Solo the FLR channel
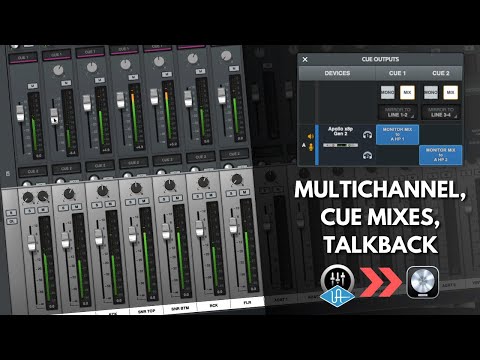Viewport: 480px width, 360px height. click(231, 193)
